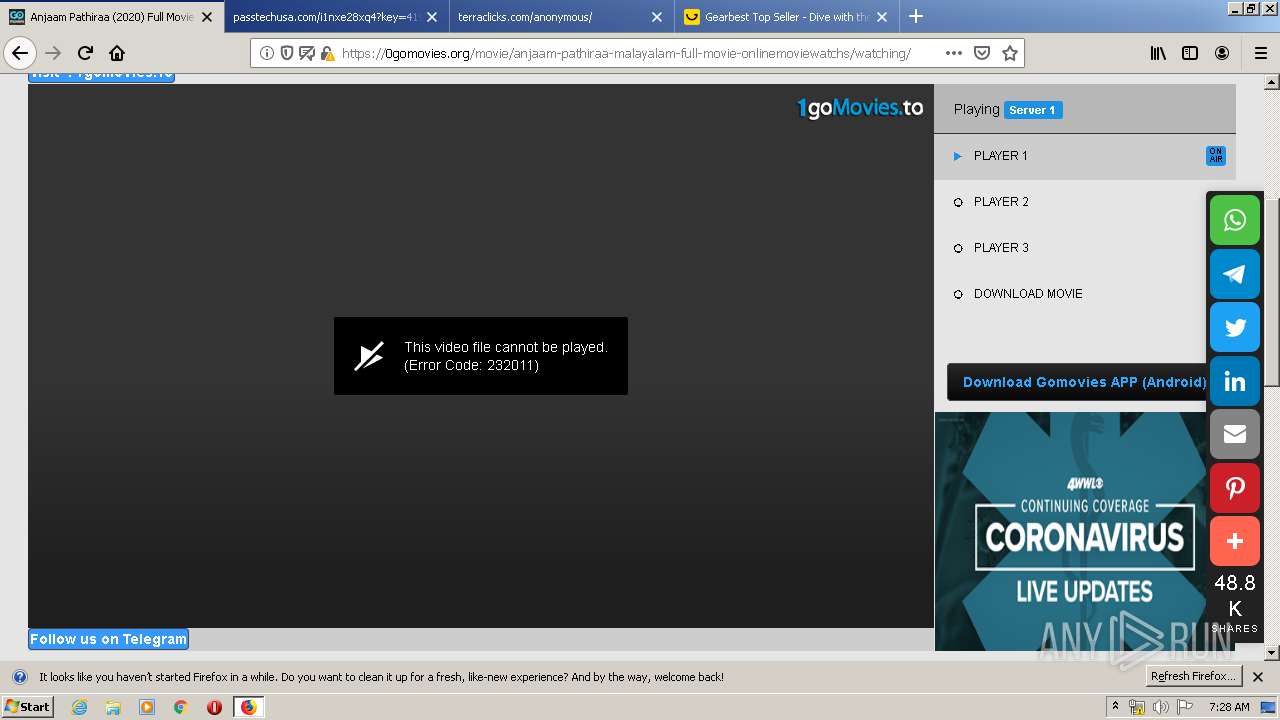This screenshot has width=1280, height=720.
Task: Open the Coronavirus Live Updates ad
Action: (x=1071, y=531)
